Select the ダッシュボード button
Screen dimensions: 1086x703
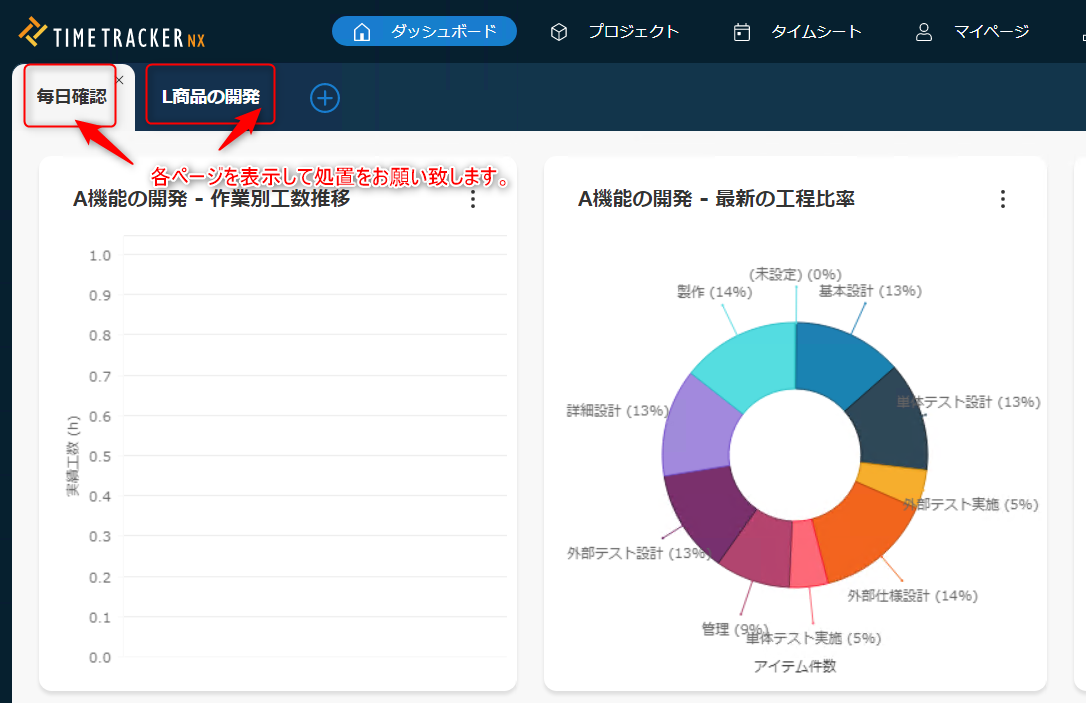click(x=442, y=32)
